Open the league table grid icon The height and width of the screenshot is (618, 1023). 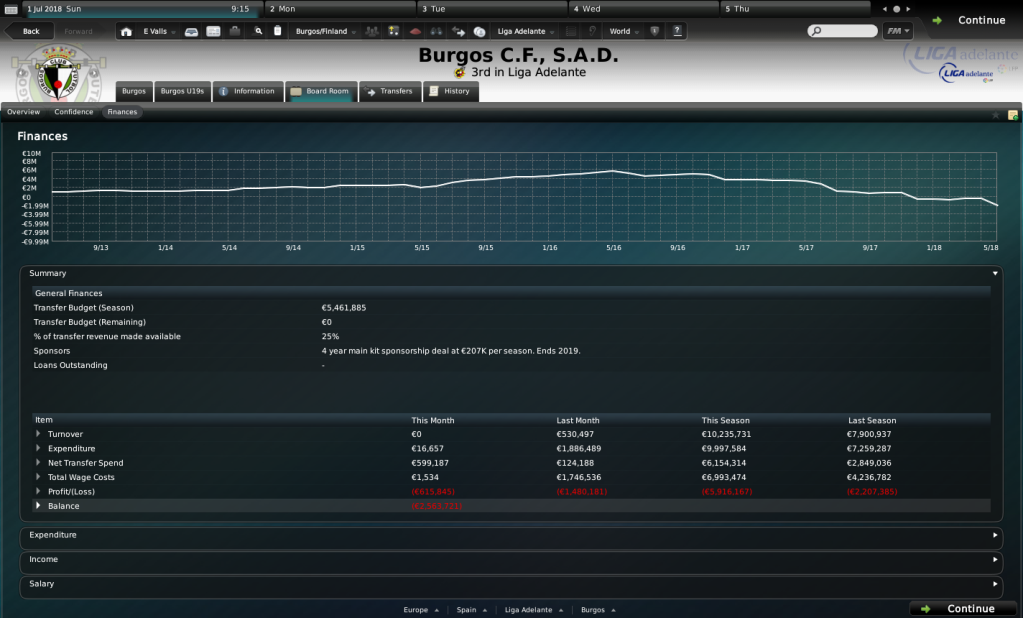(571, 31)
